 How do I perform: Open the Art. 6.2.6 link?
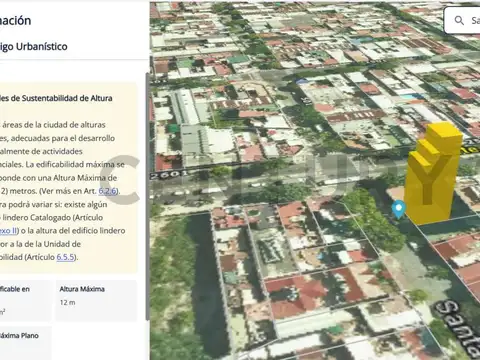click(108, 191)
